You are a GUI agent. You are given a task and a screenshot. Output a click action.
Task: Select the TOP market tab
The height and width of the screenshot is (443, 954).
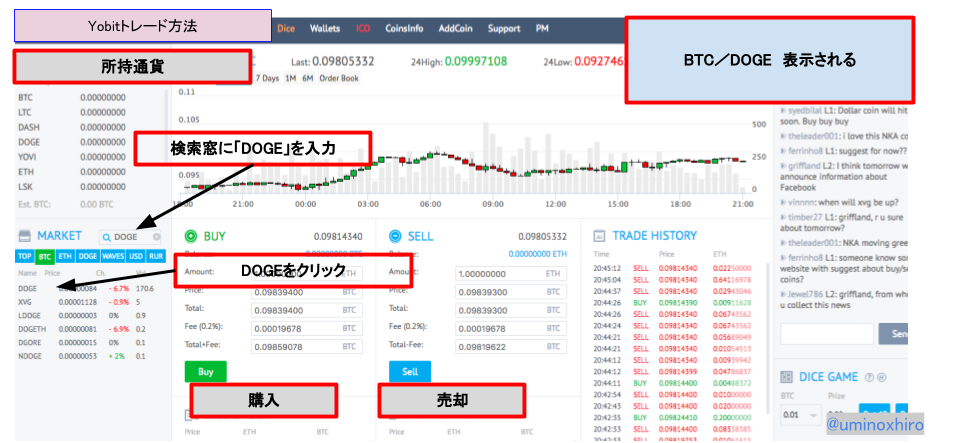click(x=25, y=256)
